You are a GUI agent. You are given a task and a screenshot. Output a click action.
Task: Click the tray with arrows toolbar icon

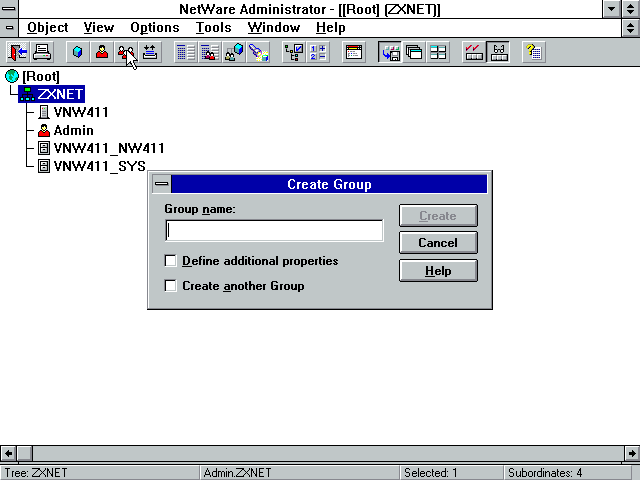pos(150,52)
